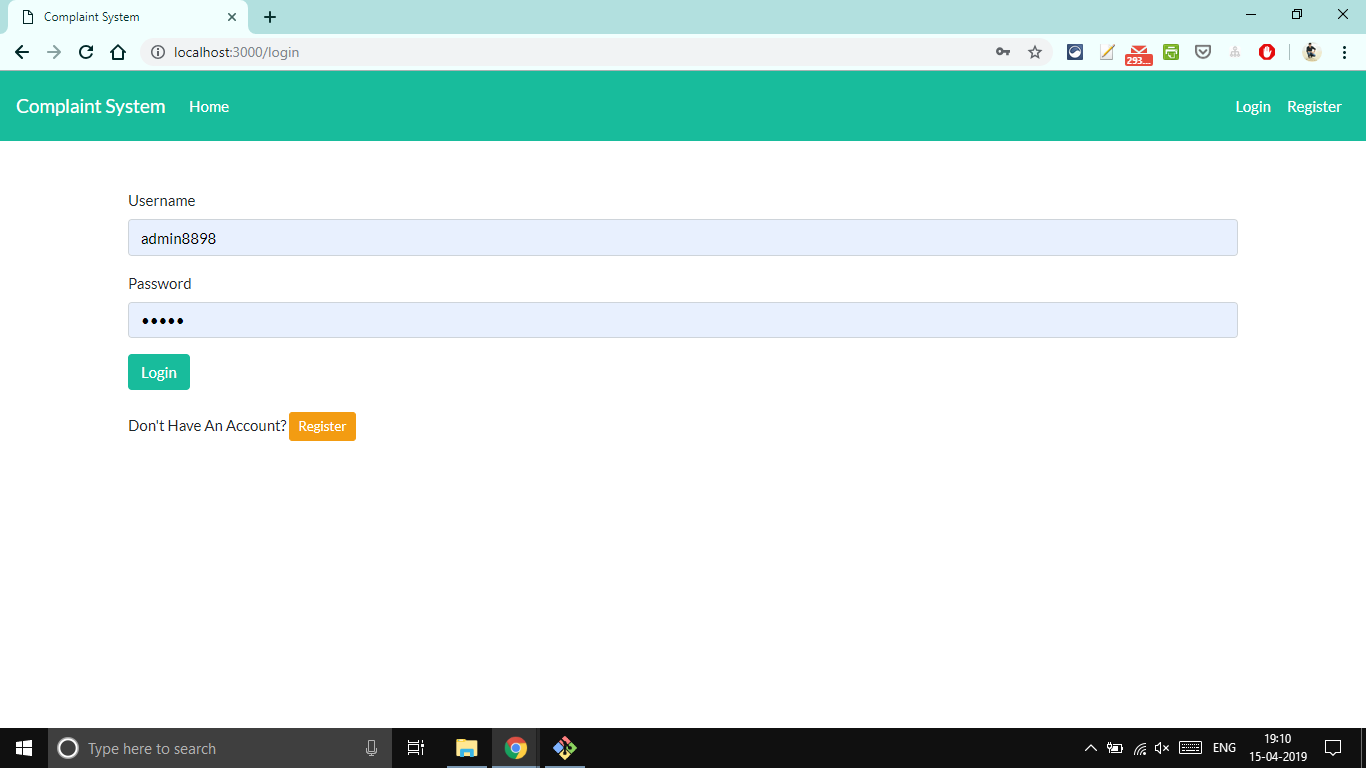The image size is (1366, 768).
Task: Reload the current page
Action: [86, 52]
